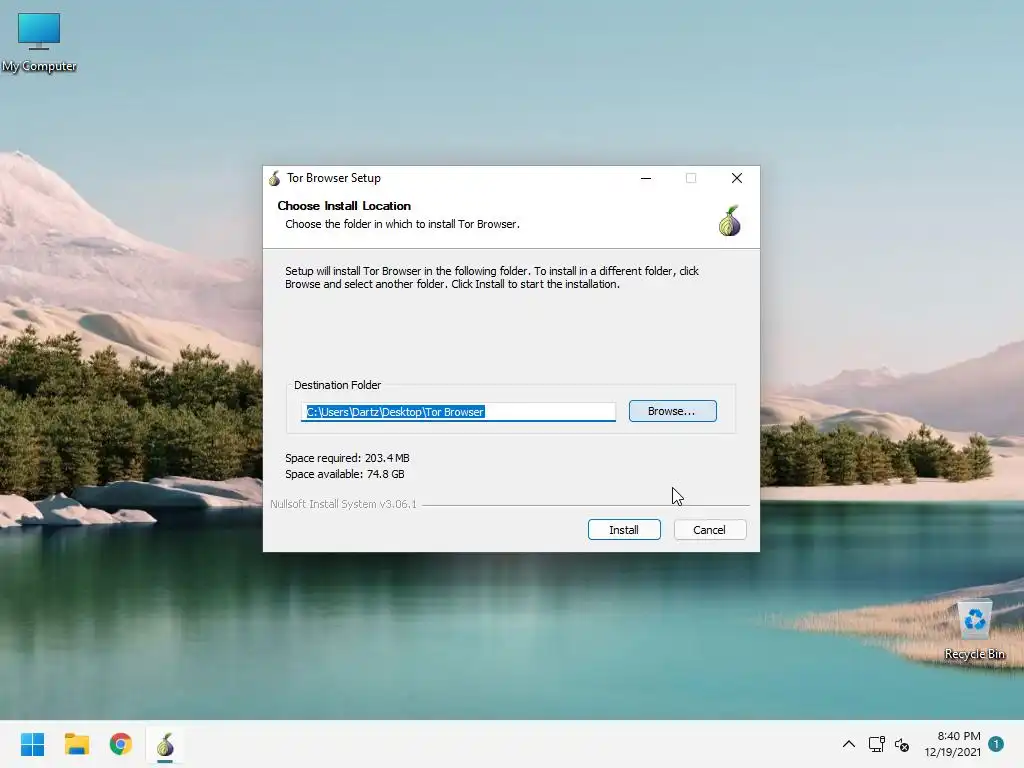Click the 'Destination Folder' group label
The width and height of the screenshot is (1024, 768).
tap(337, 385)
